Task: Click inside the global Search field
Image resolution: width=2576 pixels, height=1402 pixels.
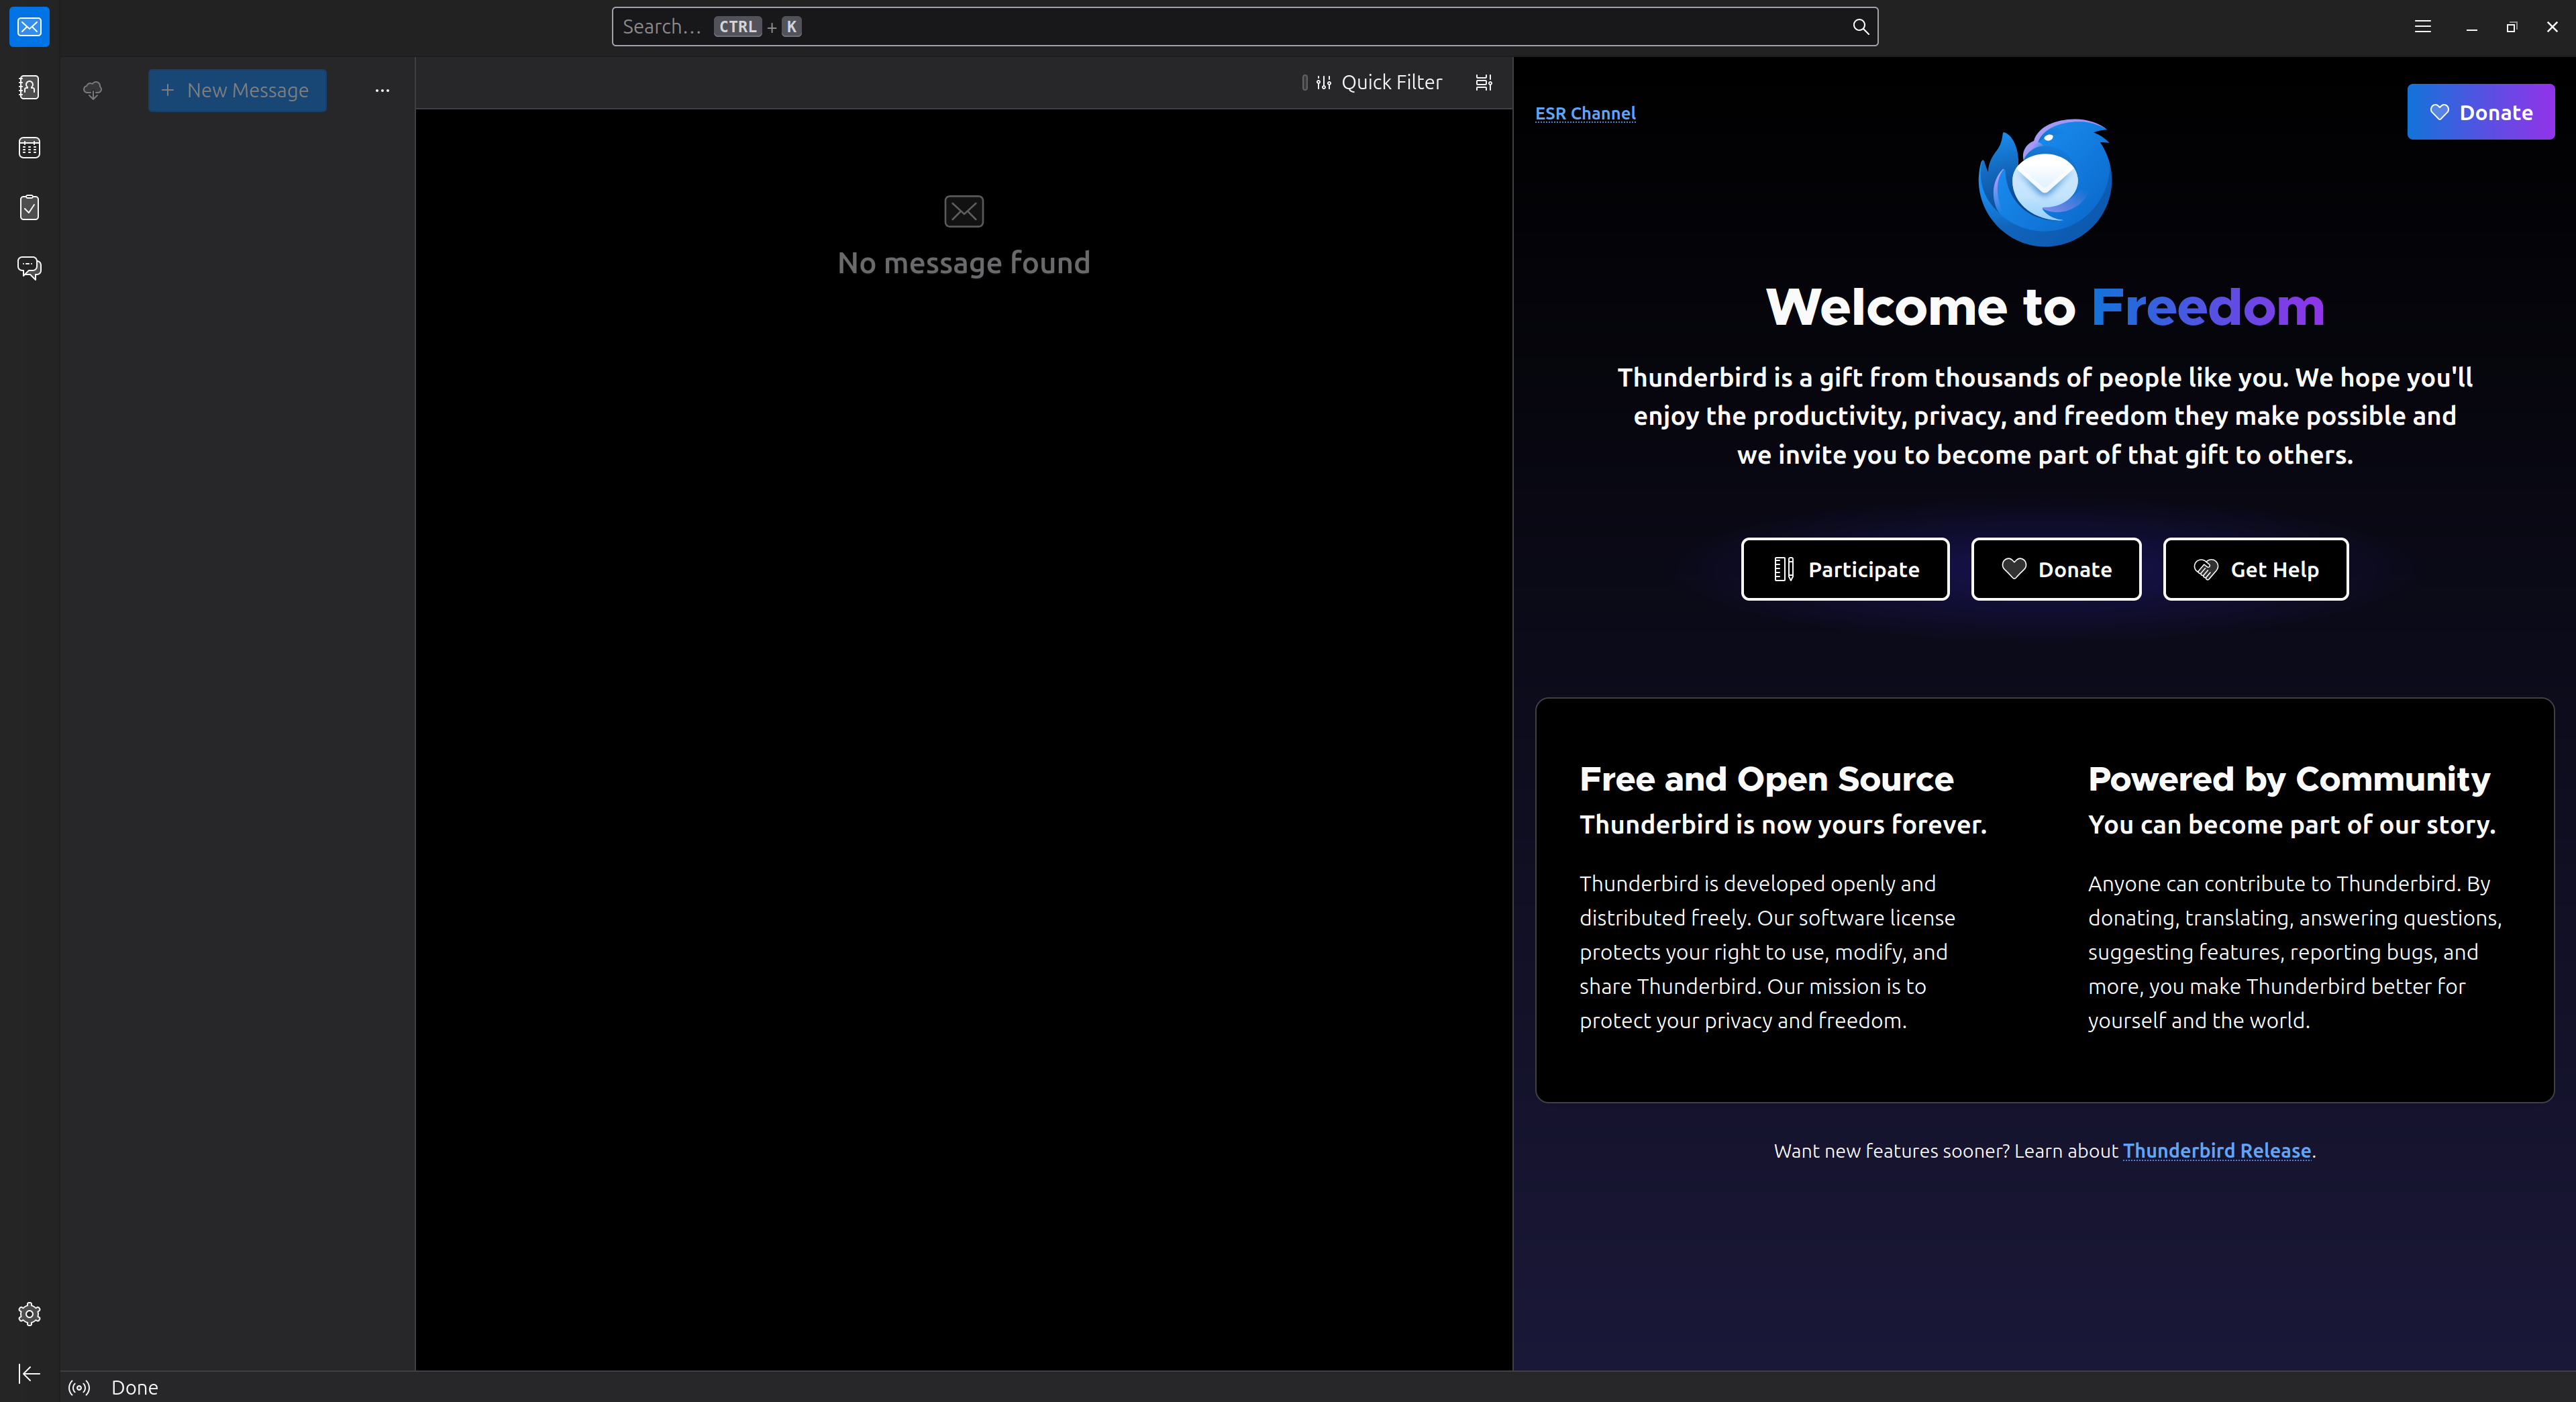Action: pyautogui.click(x=1240, y=27)
